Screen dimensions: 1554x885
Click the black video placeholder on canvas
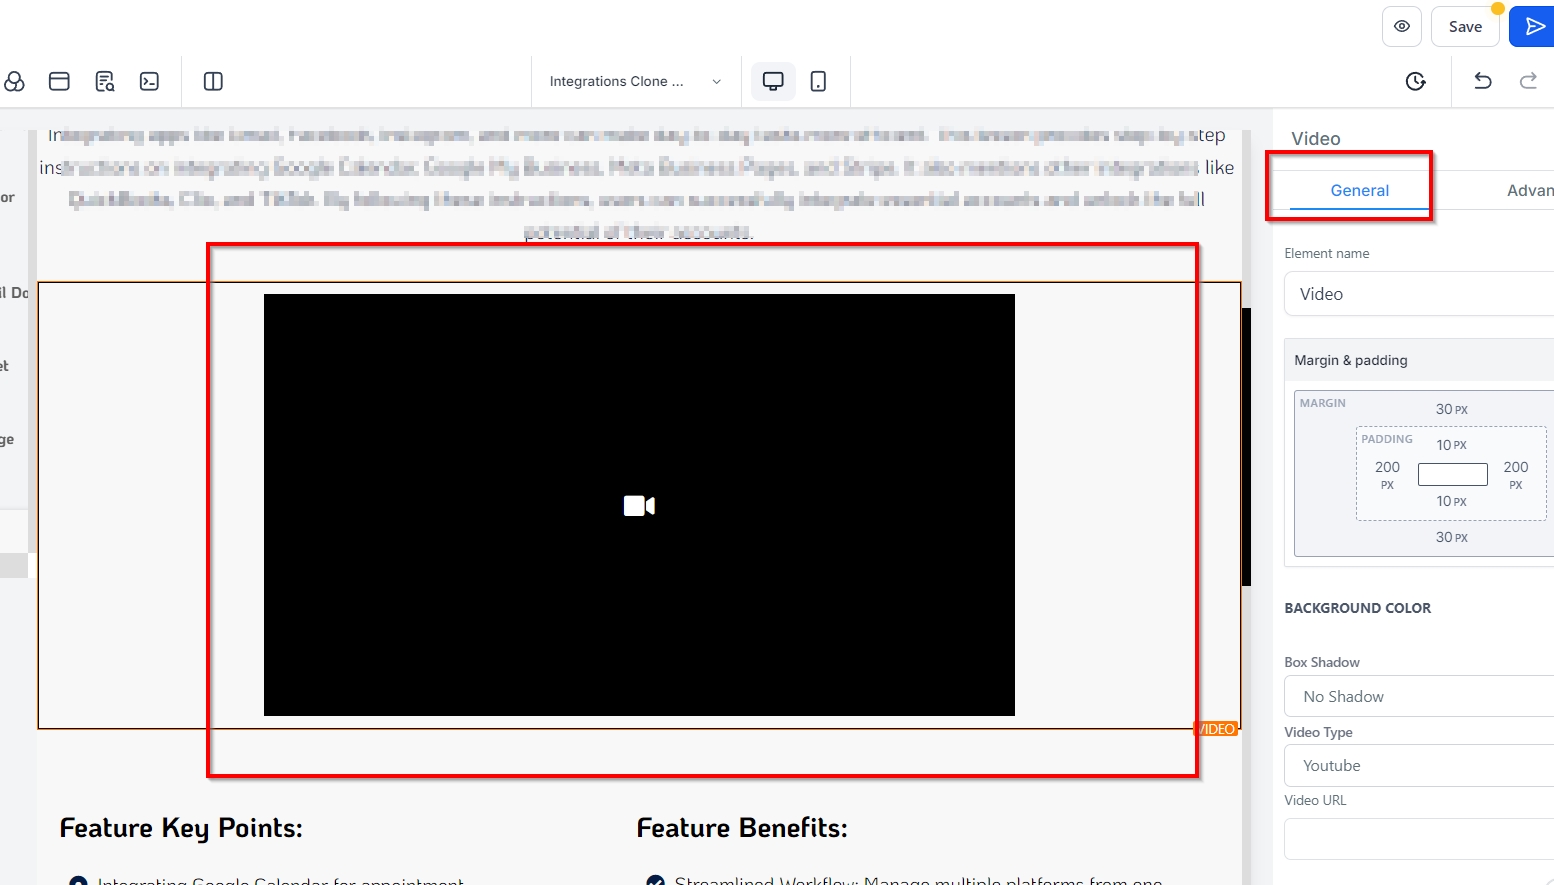tap(639, 505)
